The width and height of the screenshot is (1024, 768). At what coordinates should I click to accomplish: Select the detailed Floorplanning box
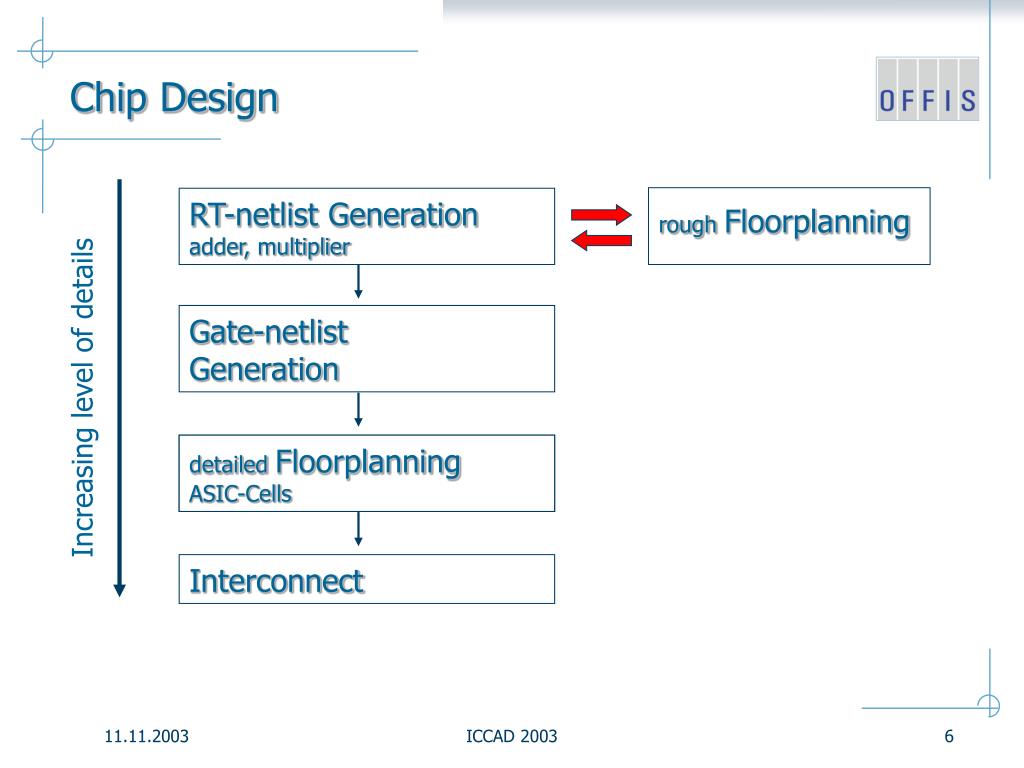point(366,473)
